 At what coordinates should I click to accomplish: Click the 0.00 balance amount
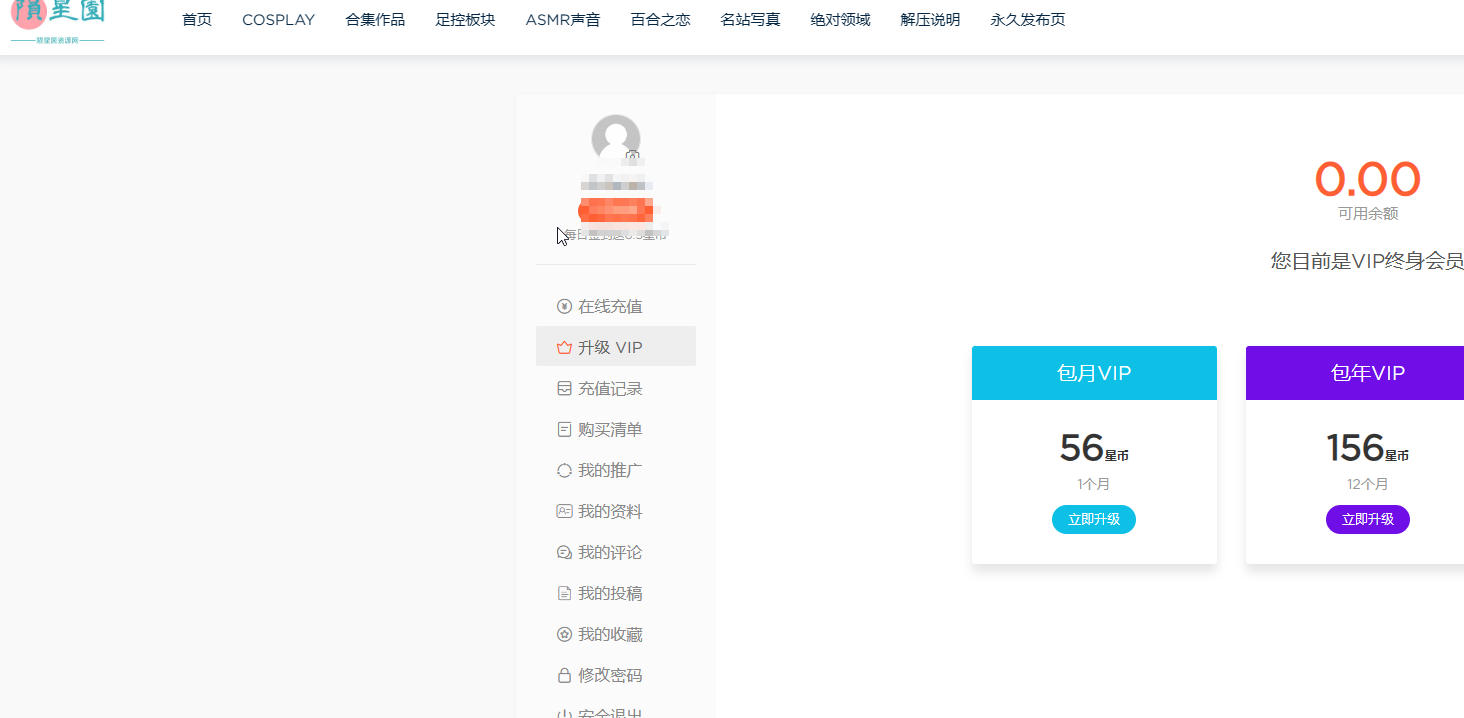coord(1367,180)
